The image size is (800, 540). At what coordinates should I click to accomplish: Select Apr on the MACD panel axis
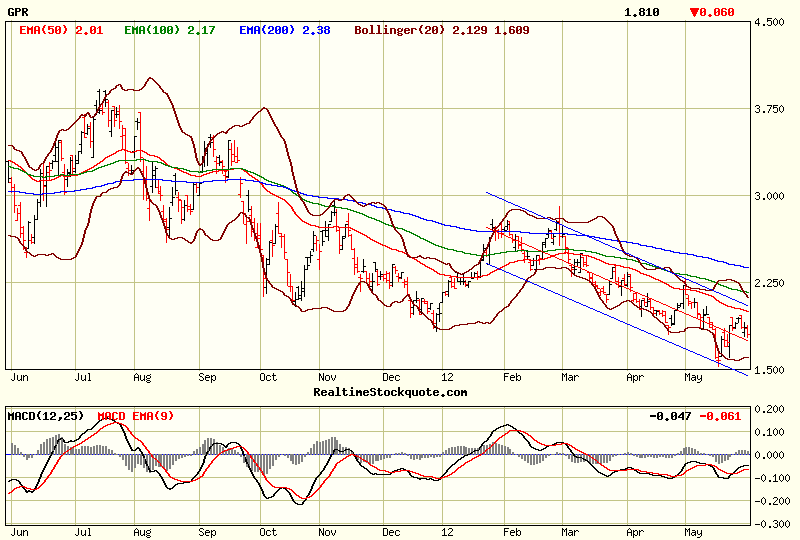coord(635,532)
